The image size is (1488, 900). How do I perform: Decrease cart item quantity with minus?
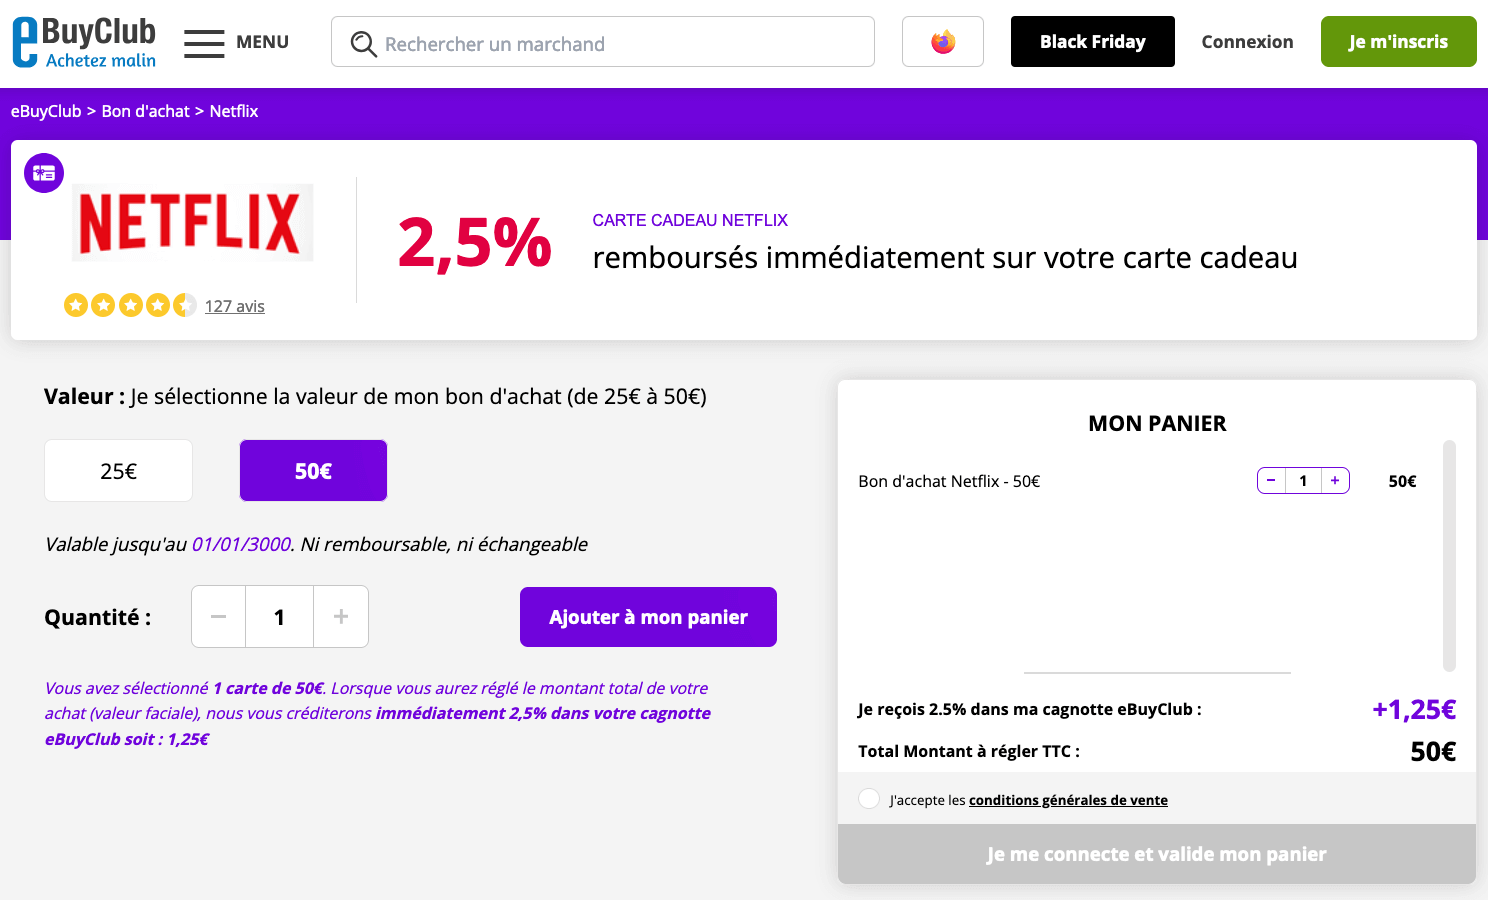pyautogui.click(x=1271, y=481)
